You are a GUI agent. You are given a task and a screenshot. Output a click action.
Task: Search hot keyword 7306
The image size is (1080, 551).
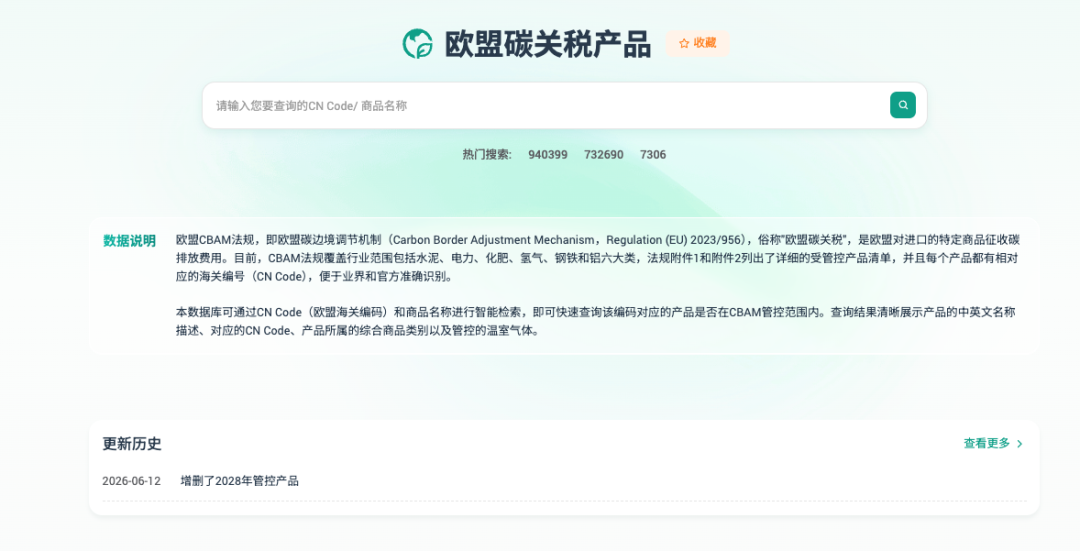653,155
